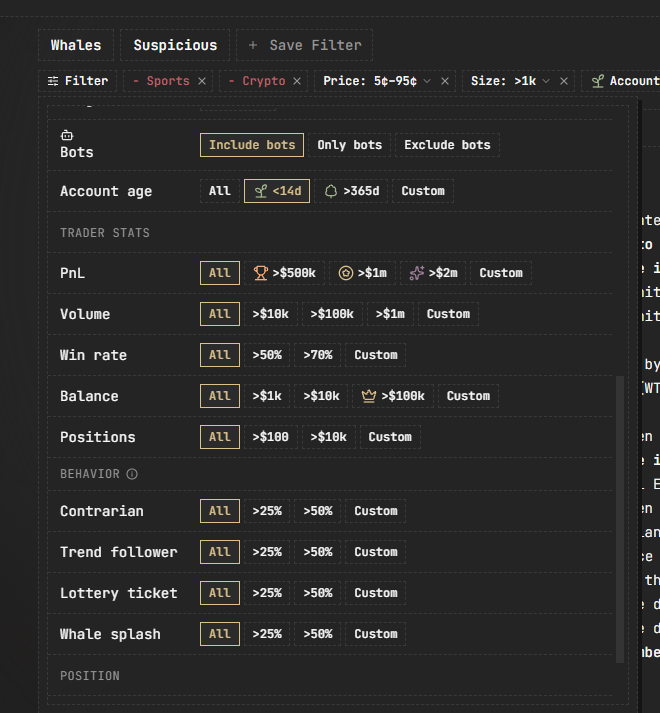This screenshot has width=660, height=713.
Task: Select the PnL >$500k option
Action: coord(285,273)
